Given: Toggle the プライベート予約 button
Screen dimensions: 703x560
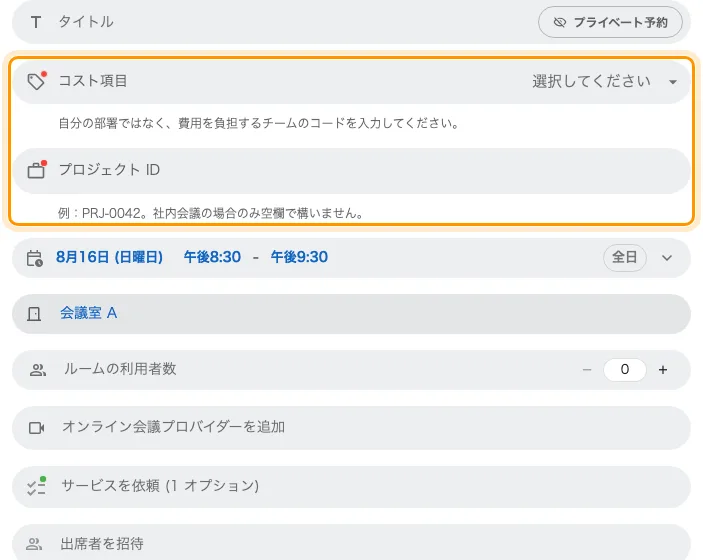Looking at the screenshot, I should click(x=610, y=22).
